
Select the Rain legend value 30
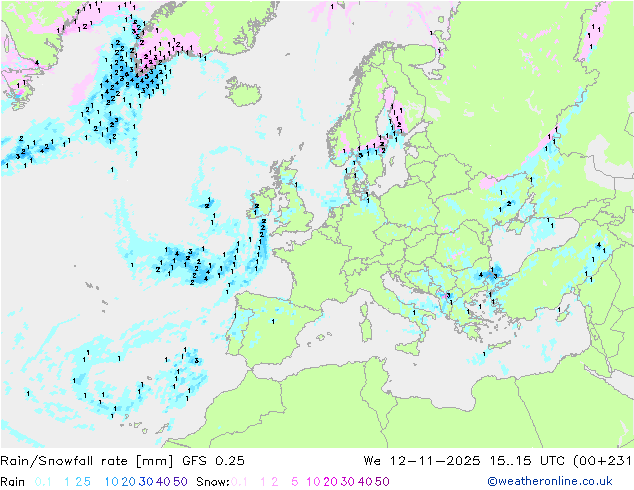coord(146,482)
